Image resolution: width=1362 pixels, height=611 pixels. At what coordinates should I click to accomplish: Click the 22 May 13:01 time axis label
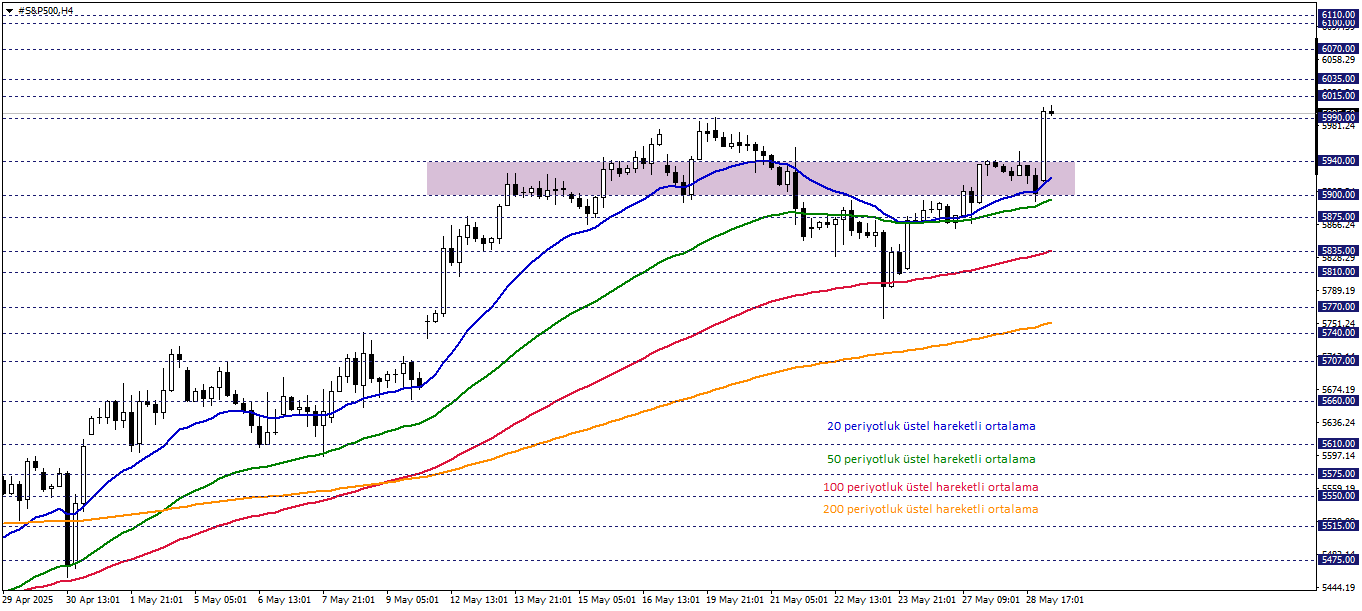861,601
